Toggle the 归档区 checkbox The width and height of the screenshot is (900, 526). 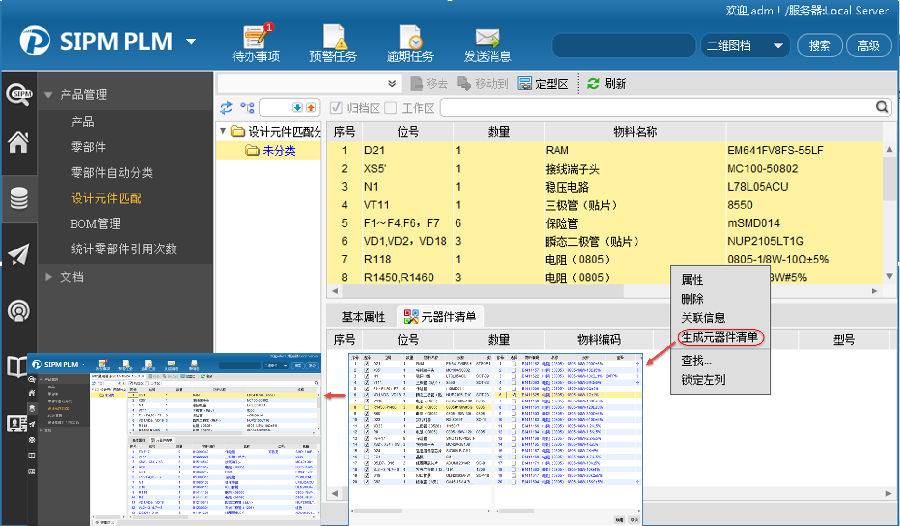(x=337, y=108)
